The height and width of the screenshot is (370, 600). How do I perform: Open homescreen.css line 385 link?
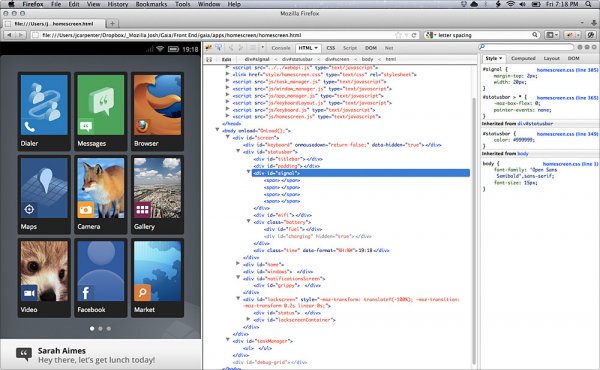pyautogui.click(x=567, y=70)
